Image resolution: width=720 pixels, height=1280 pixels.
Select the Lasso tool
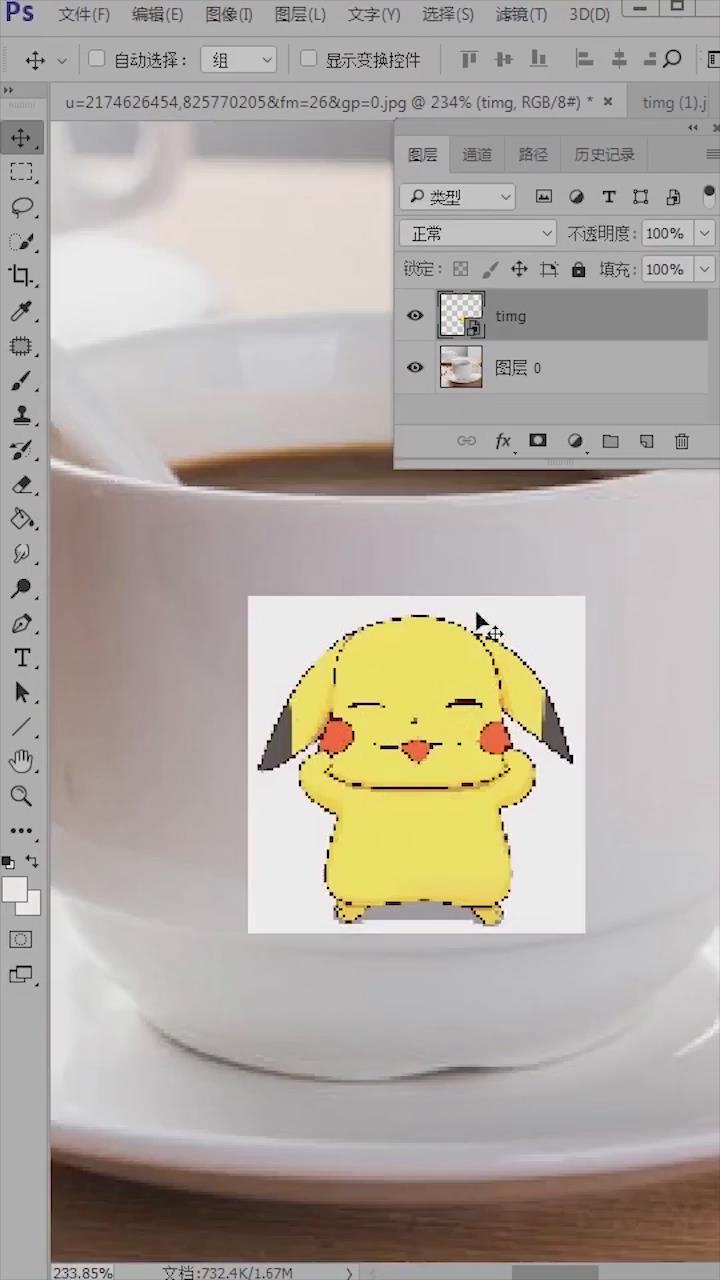pos(22,207)
